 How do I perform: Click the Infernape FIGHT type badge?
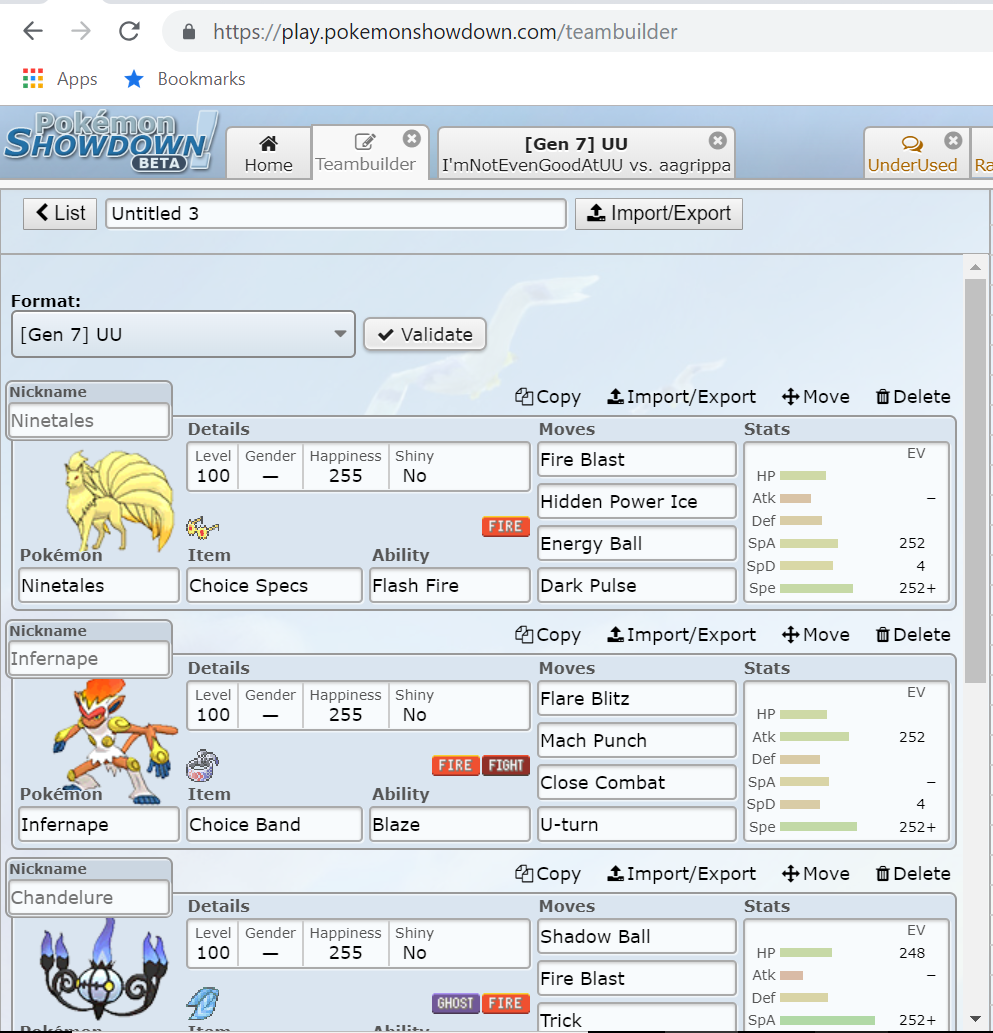(x=505, y=766)
